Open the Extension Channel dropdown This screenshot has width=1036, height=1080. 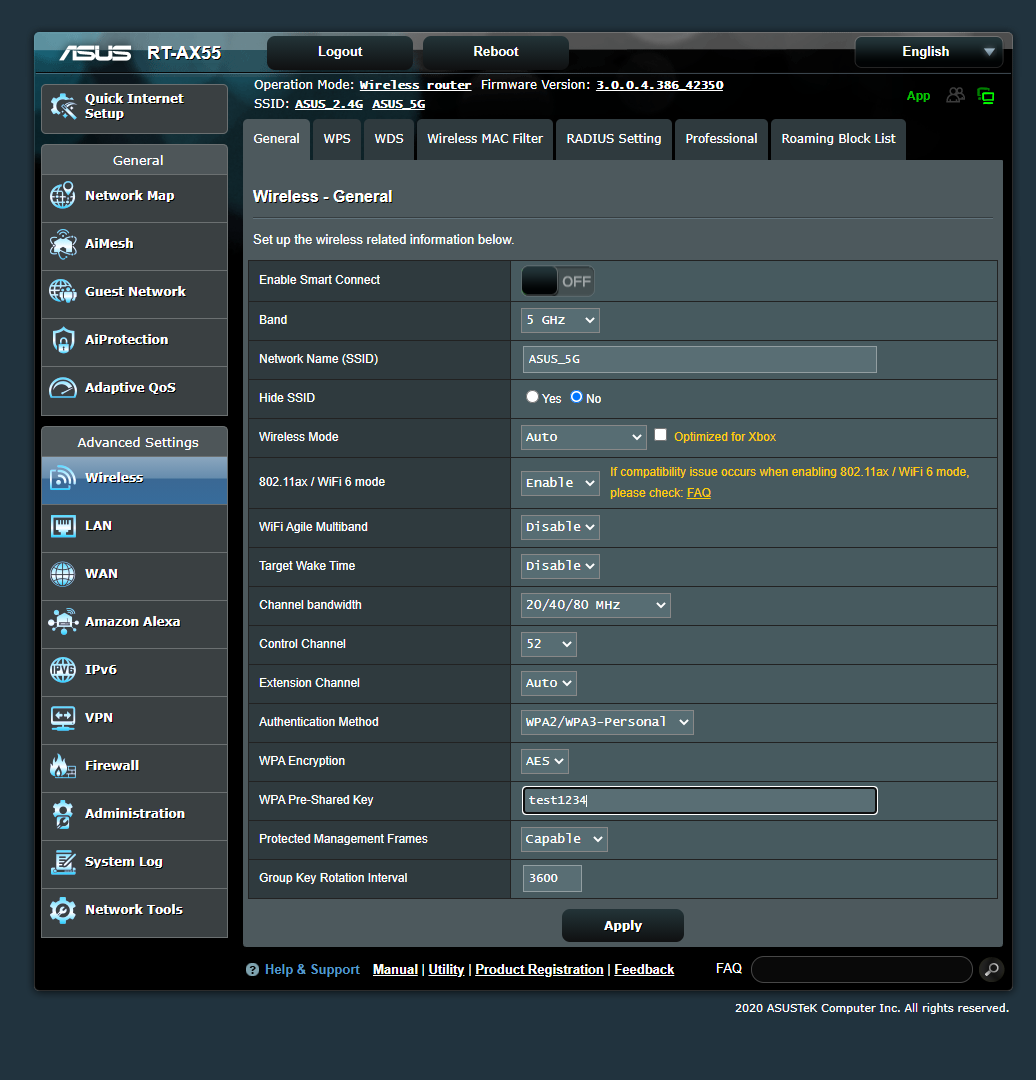click(548, 683)
